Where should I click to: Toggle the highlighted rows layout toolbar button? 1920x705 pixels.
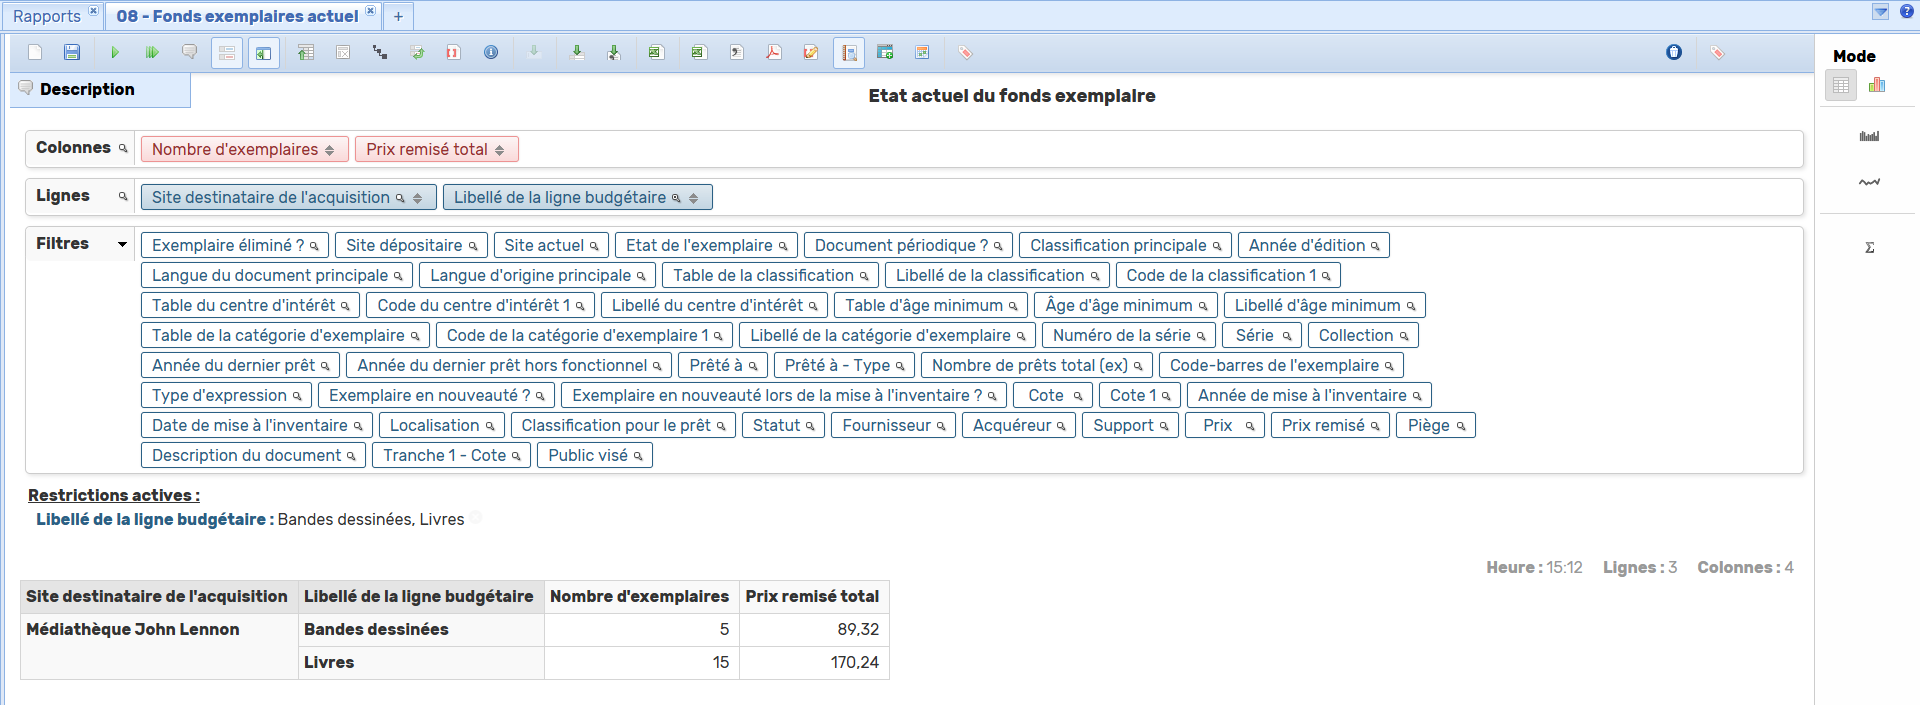point(227,52)
